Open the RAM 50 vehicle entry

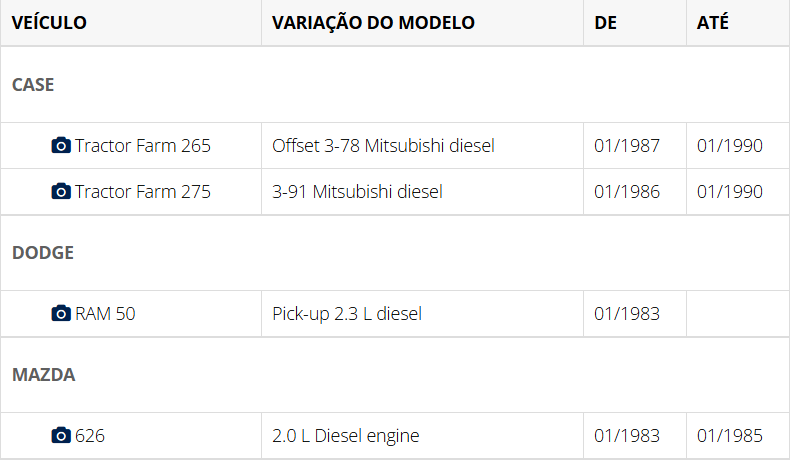click(105, 314)
